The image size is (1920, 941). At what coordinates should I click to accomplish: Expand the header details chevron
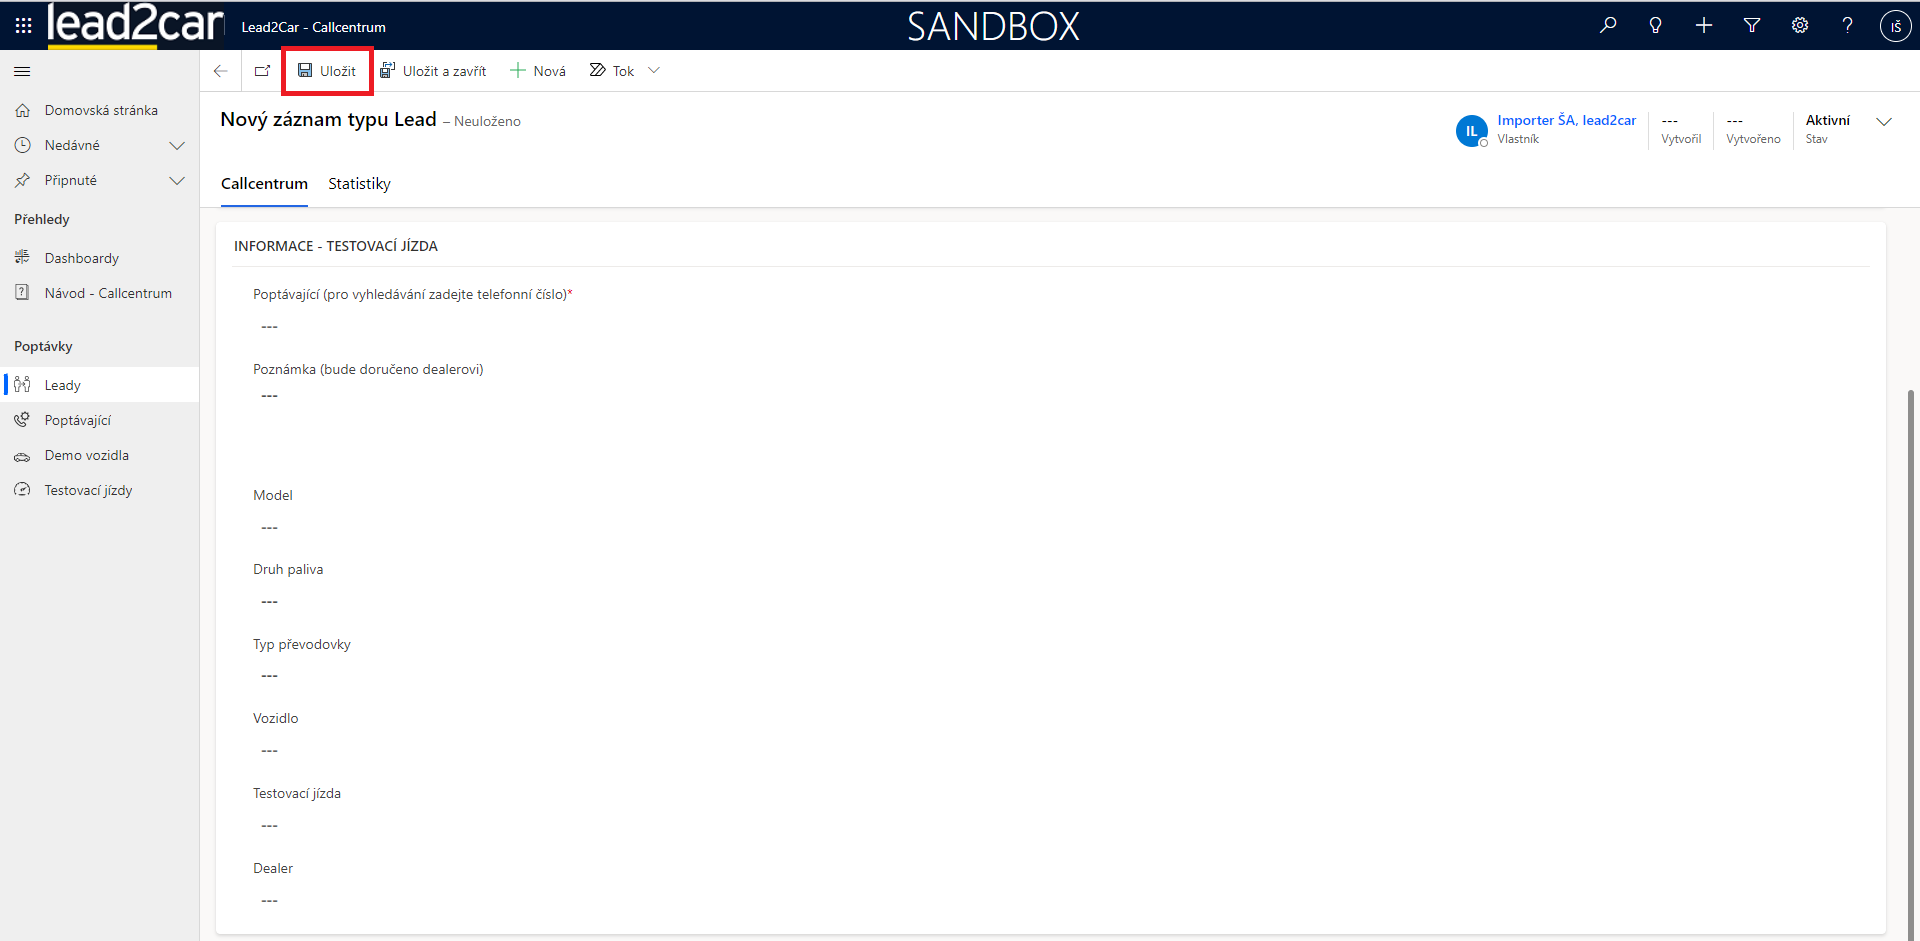pyautogui.click(x=1884, y=122)
